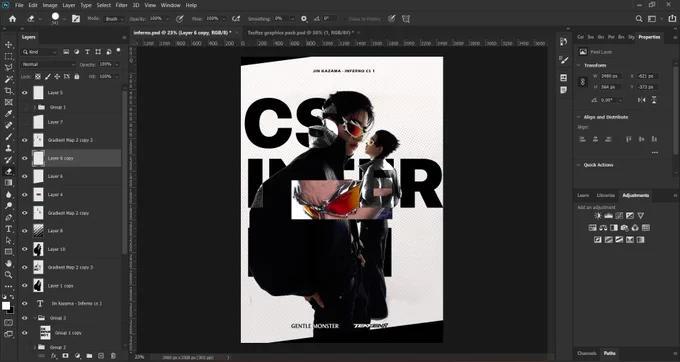Click the foreground color swatch
Viewport: 680px width, 362px height.
(x=6, y=306)
